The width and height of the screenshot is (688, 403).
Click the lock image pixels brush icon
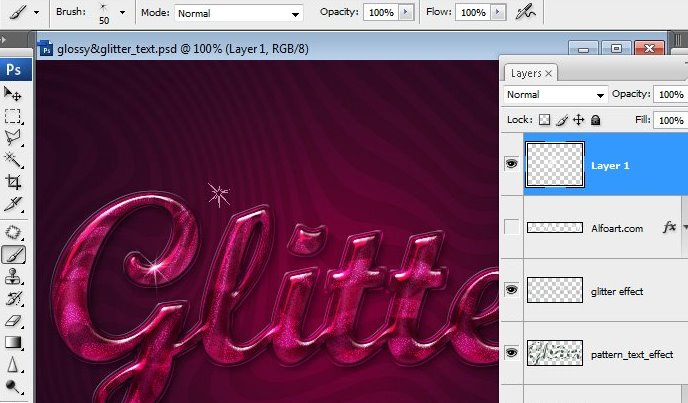click(562, 120)
